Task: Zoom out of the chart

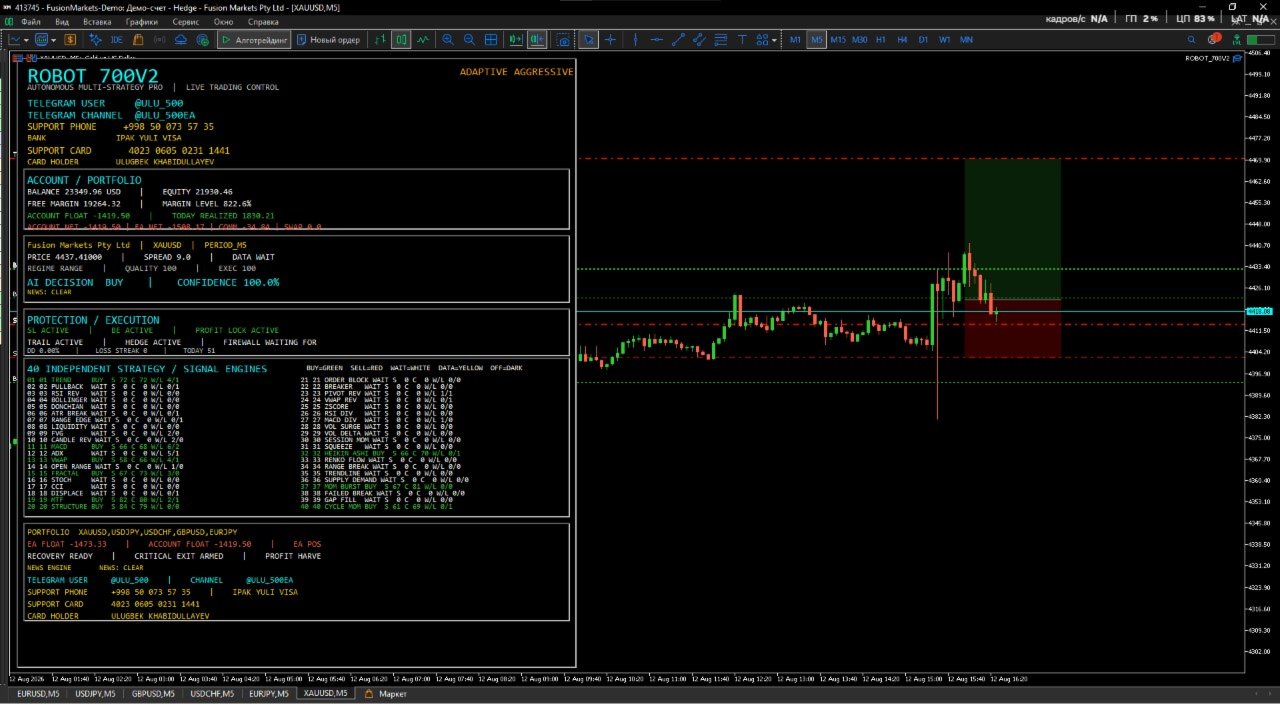Action: 469,40
